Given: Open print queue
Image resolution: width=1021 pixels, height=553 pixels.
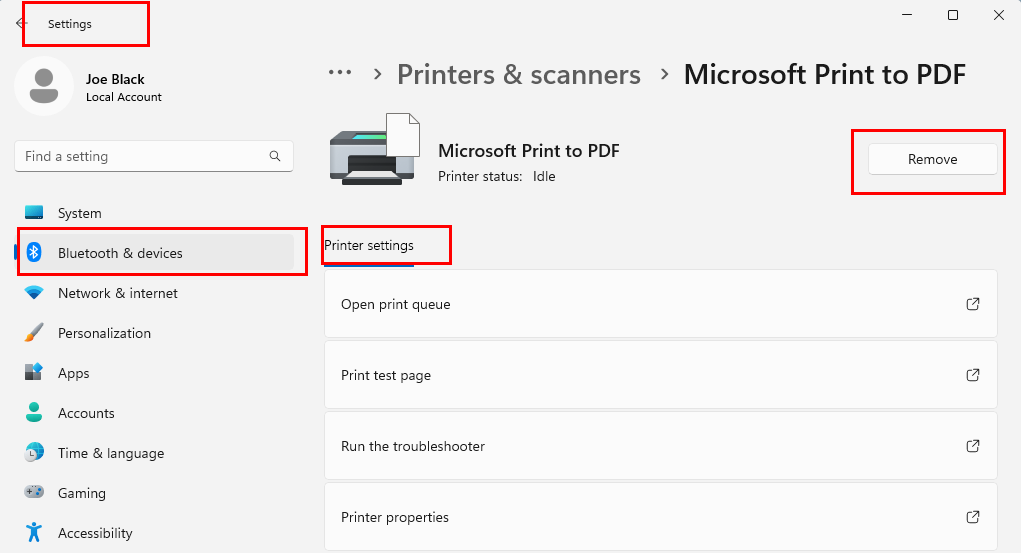Looking at the screenshot, I should tap(661, 304).
